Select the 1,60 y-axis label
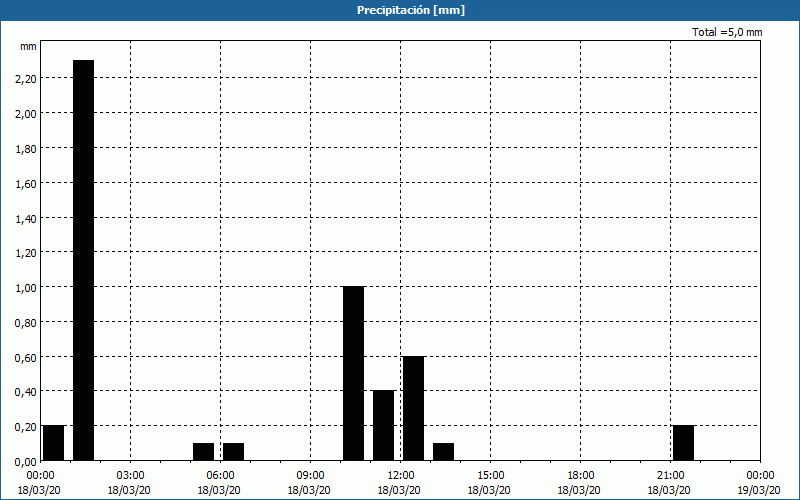Screen dimensions: 800x500 (x=26, y=183)
